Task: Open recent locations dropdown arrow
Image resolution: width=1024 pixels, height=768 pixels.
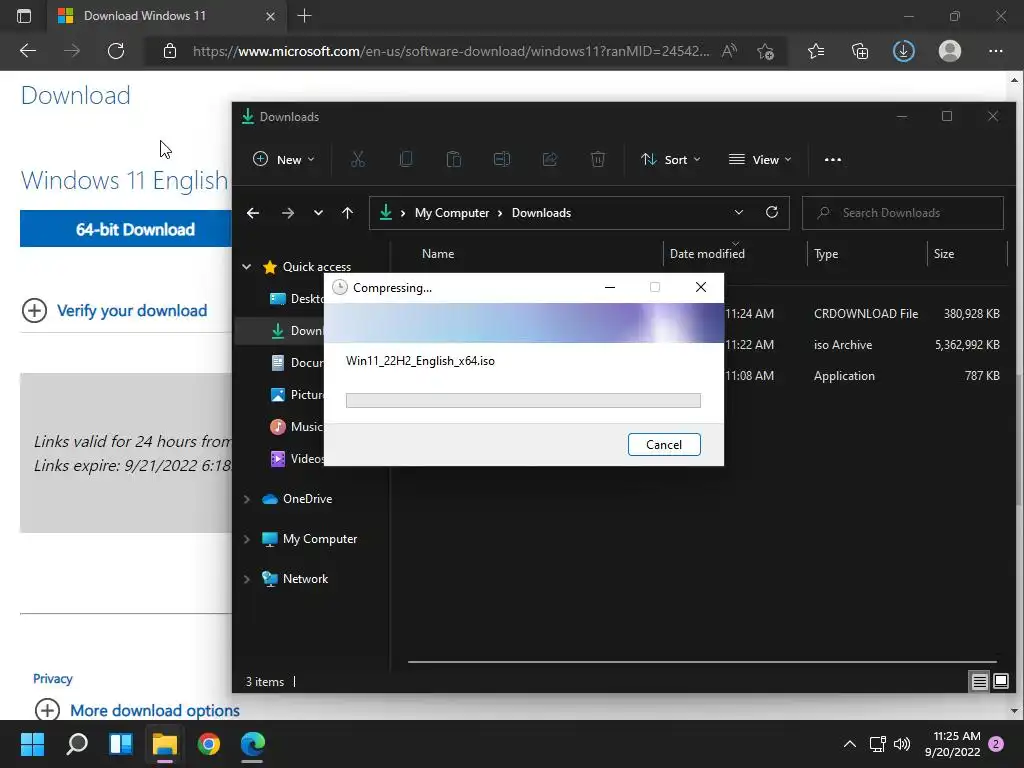Action: tap(318, 213)
